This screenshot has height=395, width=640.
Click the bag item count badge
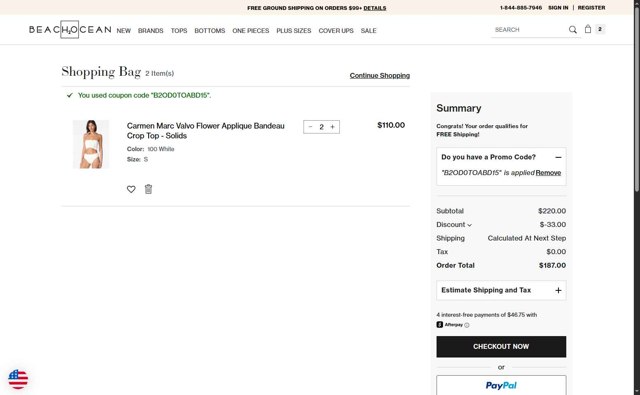click(600, 29)
